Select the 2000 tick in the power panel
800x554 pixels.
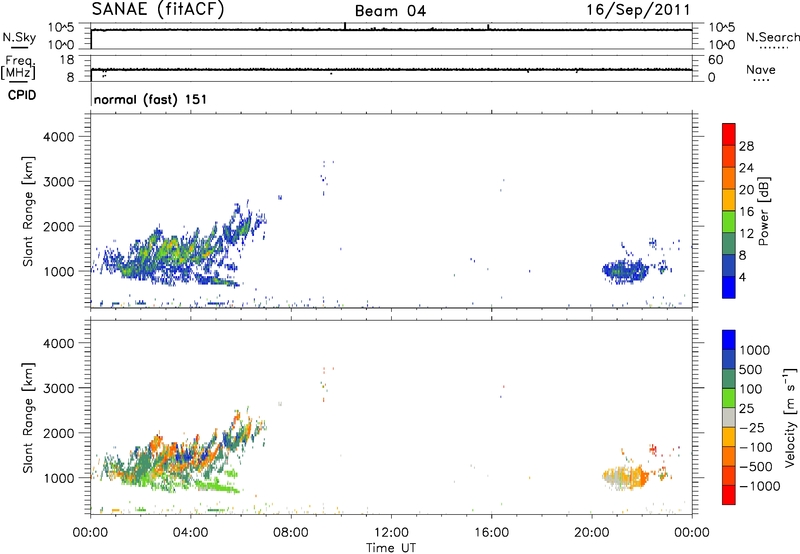(x=59, y=226)
